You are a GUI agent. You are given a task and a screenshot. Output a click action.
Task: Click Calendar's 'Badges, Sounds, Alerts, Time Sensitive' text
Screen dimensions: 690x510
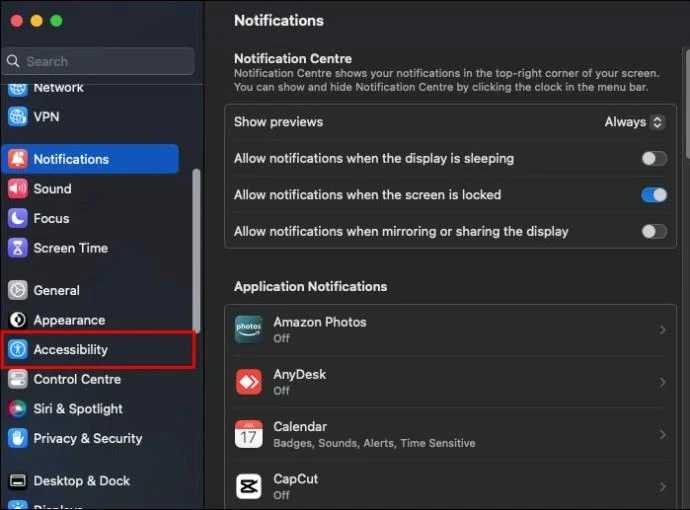[374, 443]
